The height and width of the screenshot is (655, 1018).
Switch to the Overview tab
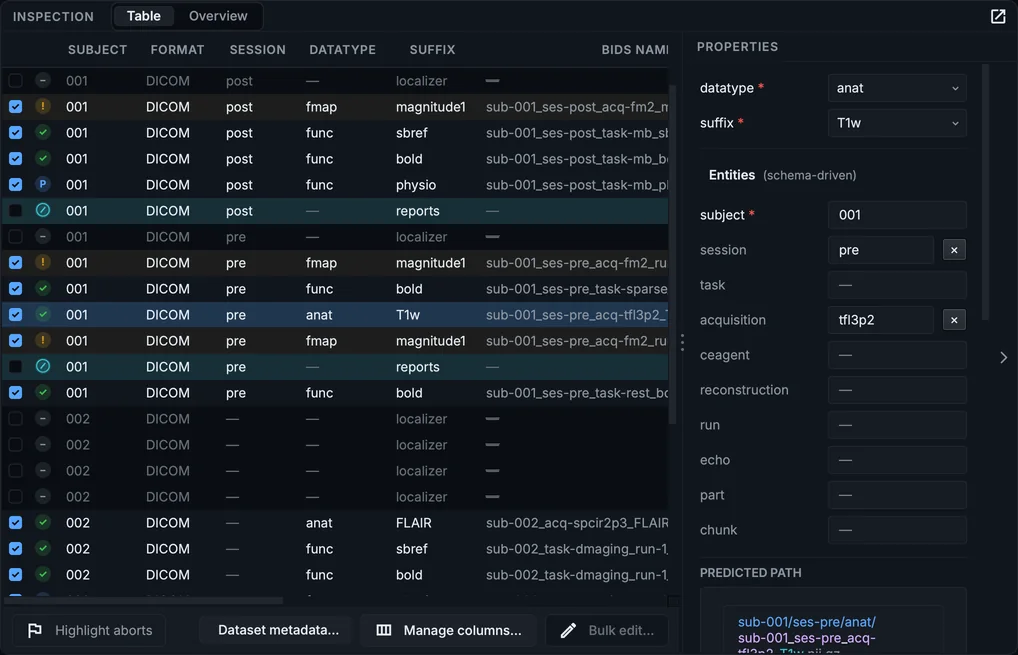tap(218, 16)
